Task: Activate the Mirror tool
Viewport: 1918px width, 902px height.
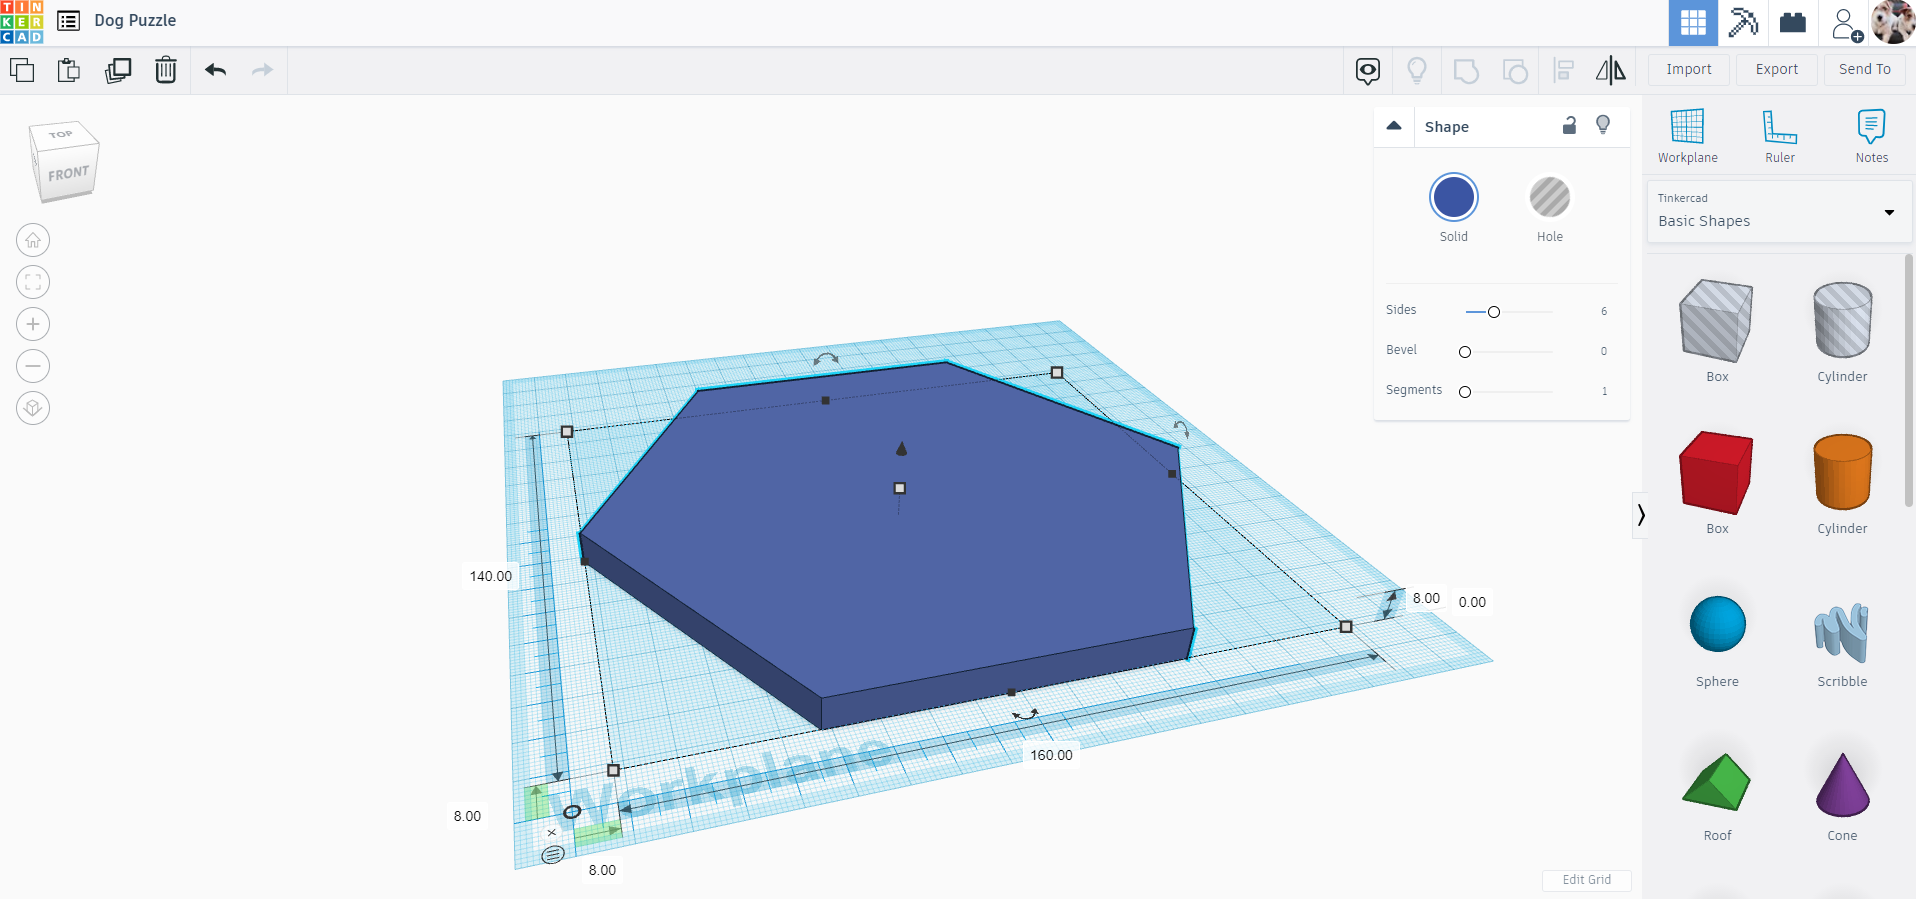Action: click(x=1610, y=70)
